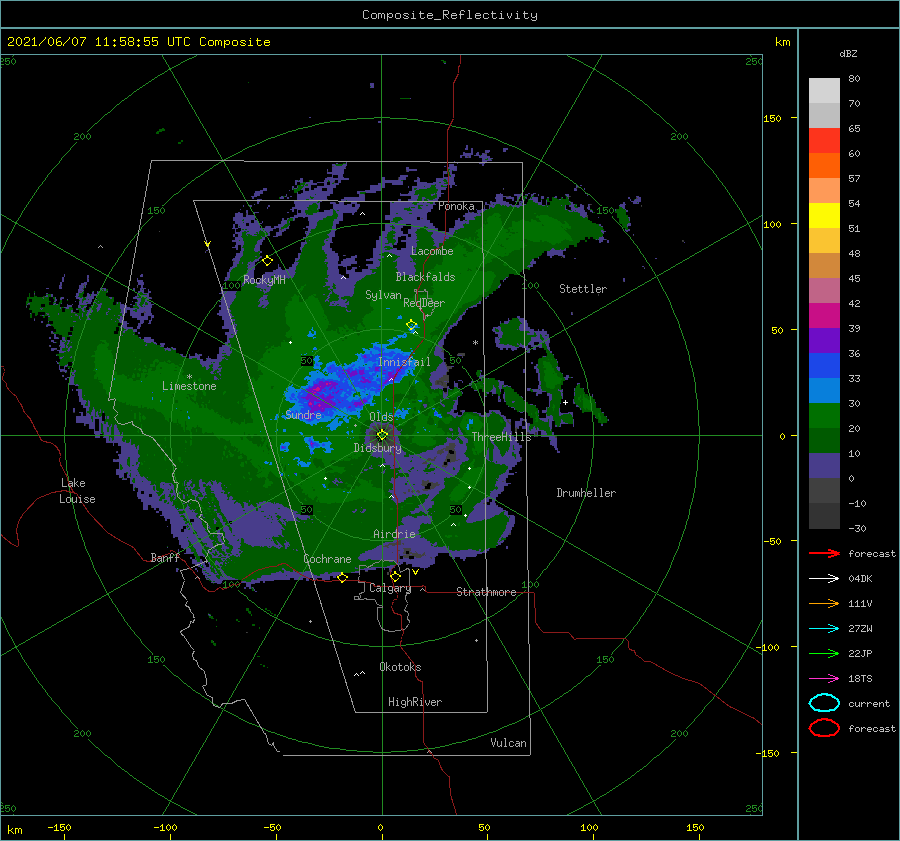Select yellow diamond marker beside RockyMH
This screenshot has width=900, height=841.
click(267, 261)
